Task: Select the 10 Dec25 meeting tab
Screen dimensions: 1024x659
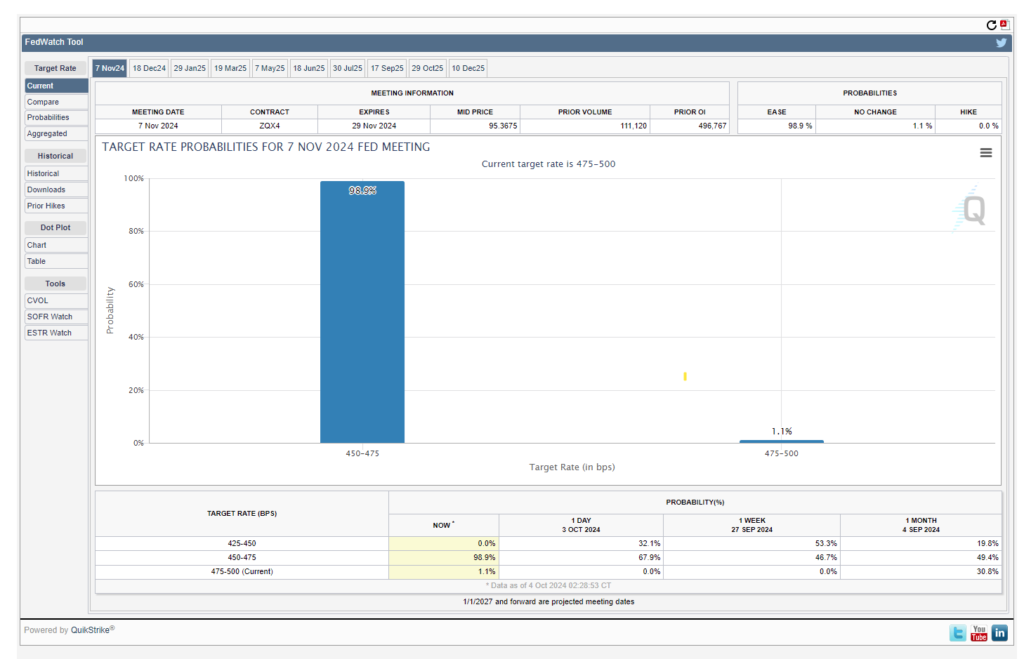Action: pyautogui.click(x=468, y=68)
